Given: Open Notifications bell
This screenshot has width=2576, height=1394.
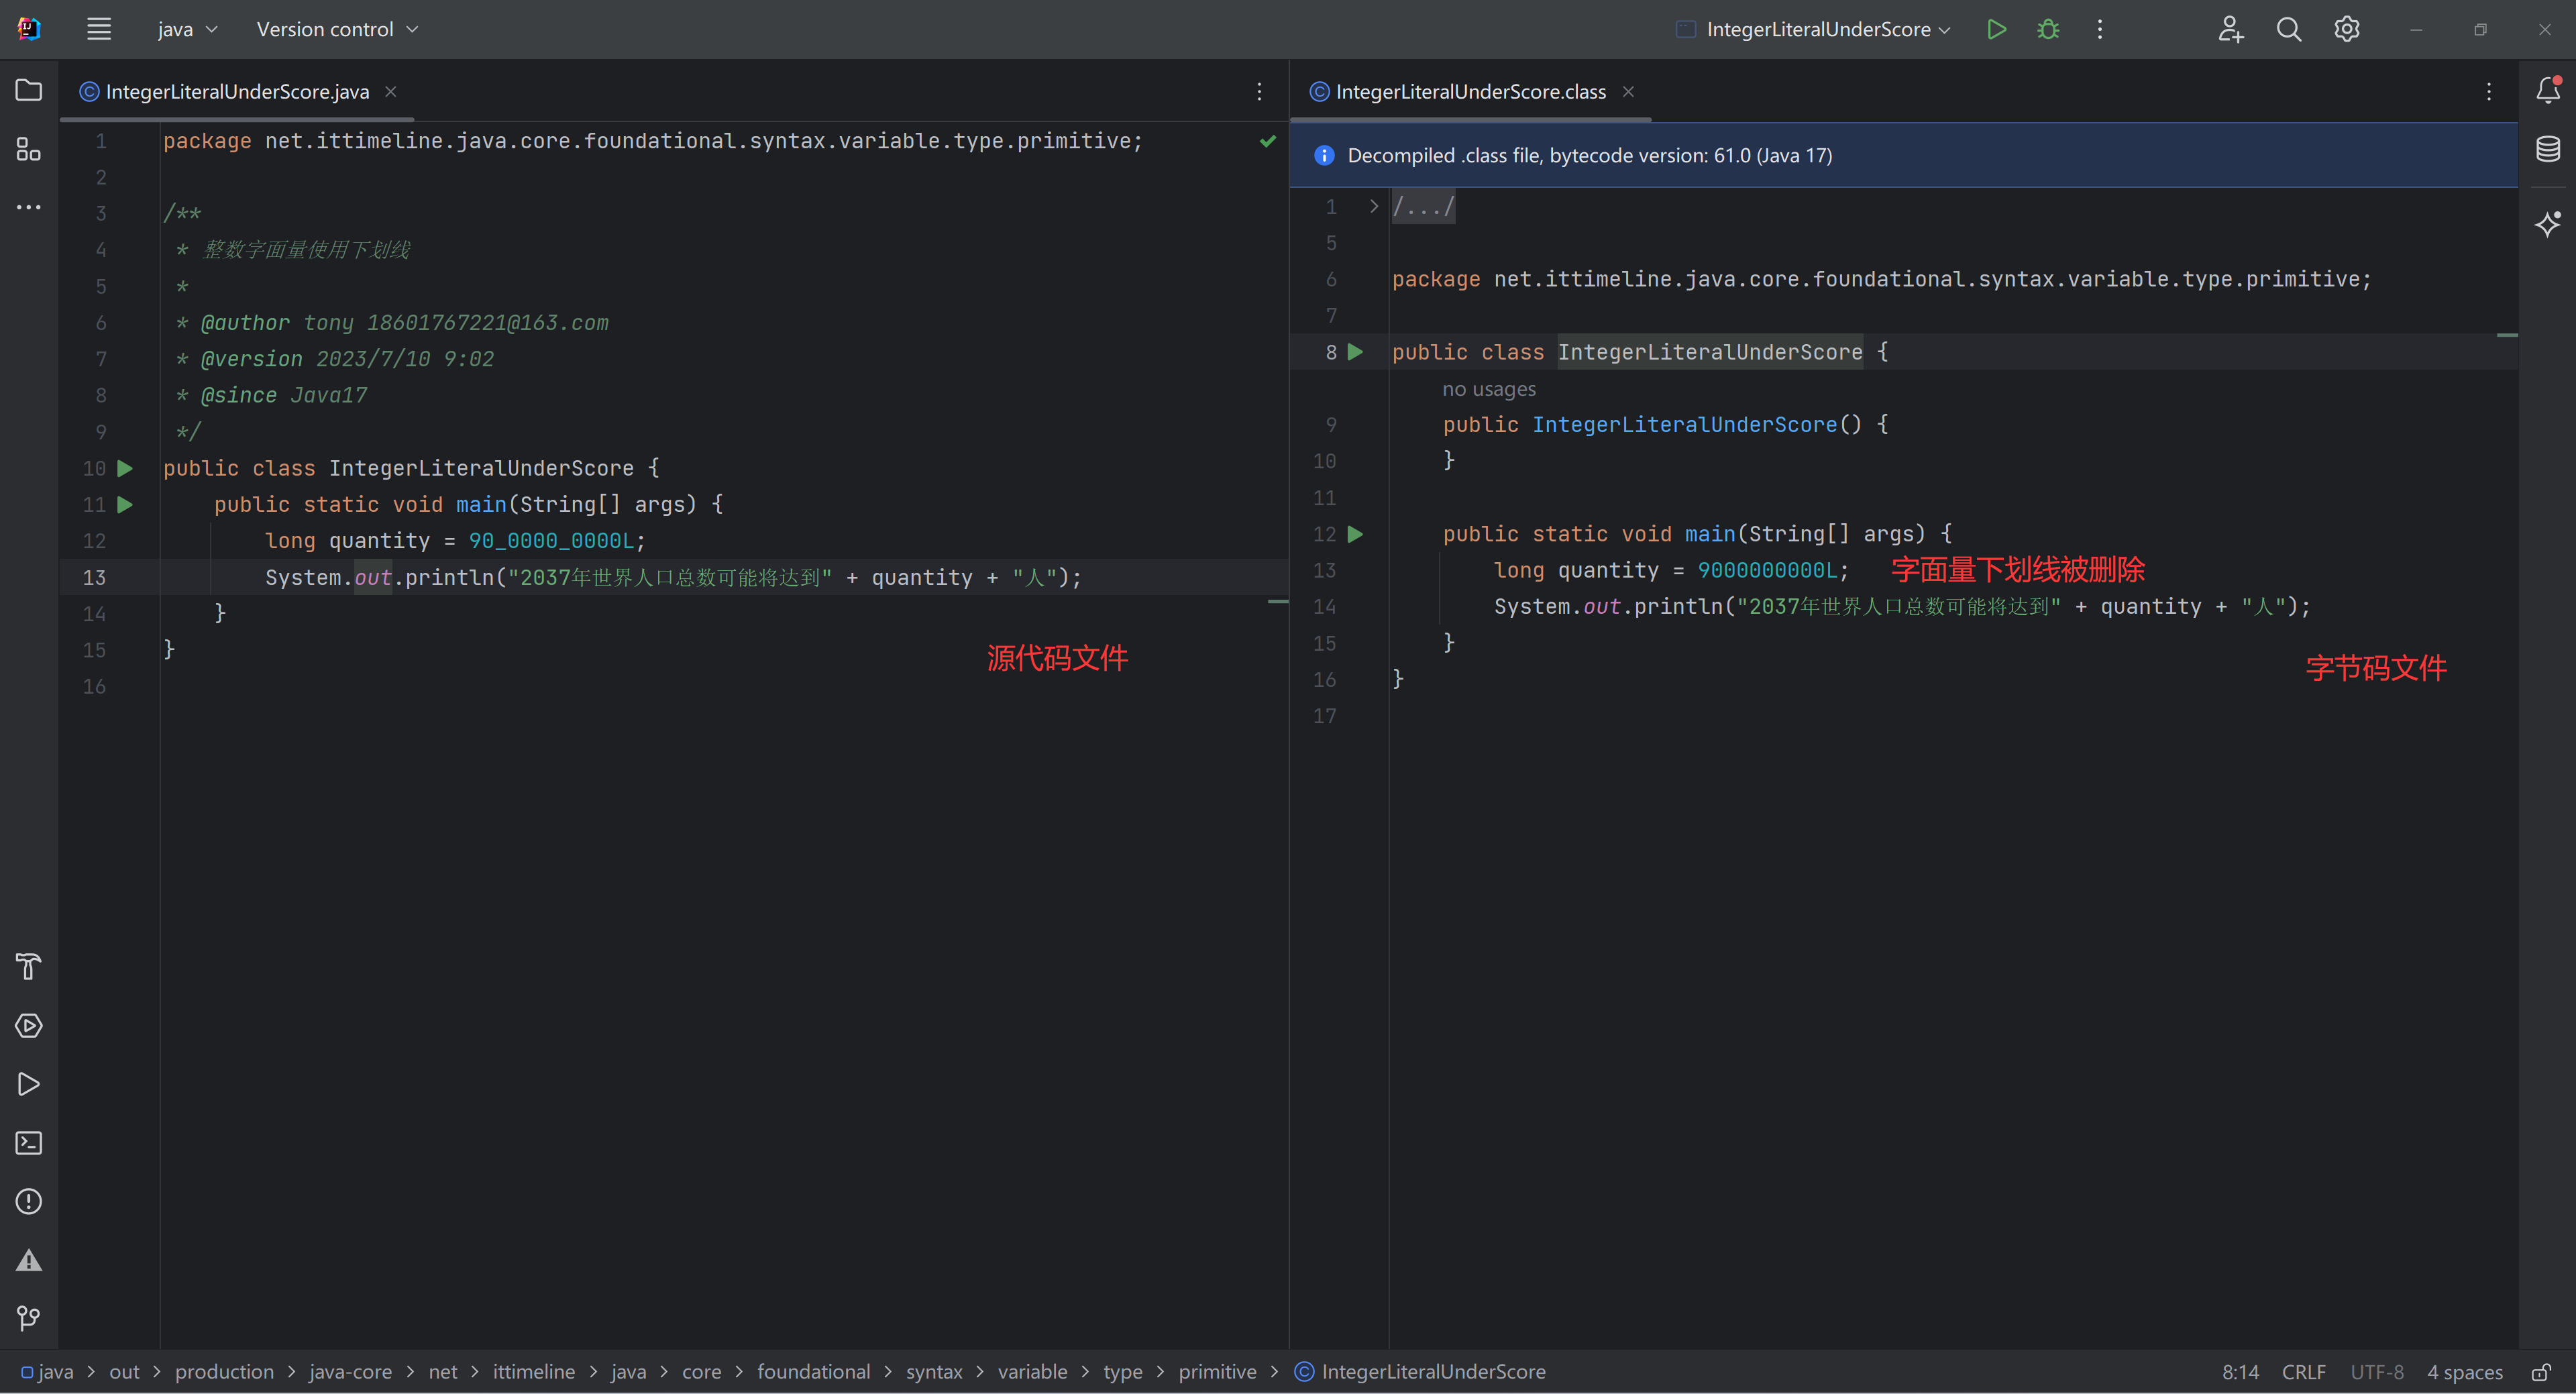Looking at the screenshot, I should 2548,91.
